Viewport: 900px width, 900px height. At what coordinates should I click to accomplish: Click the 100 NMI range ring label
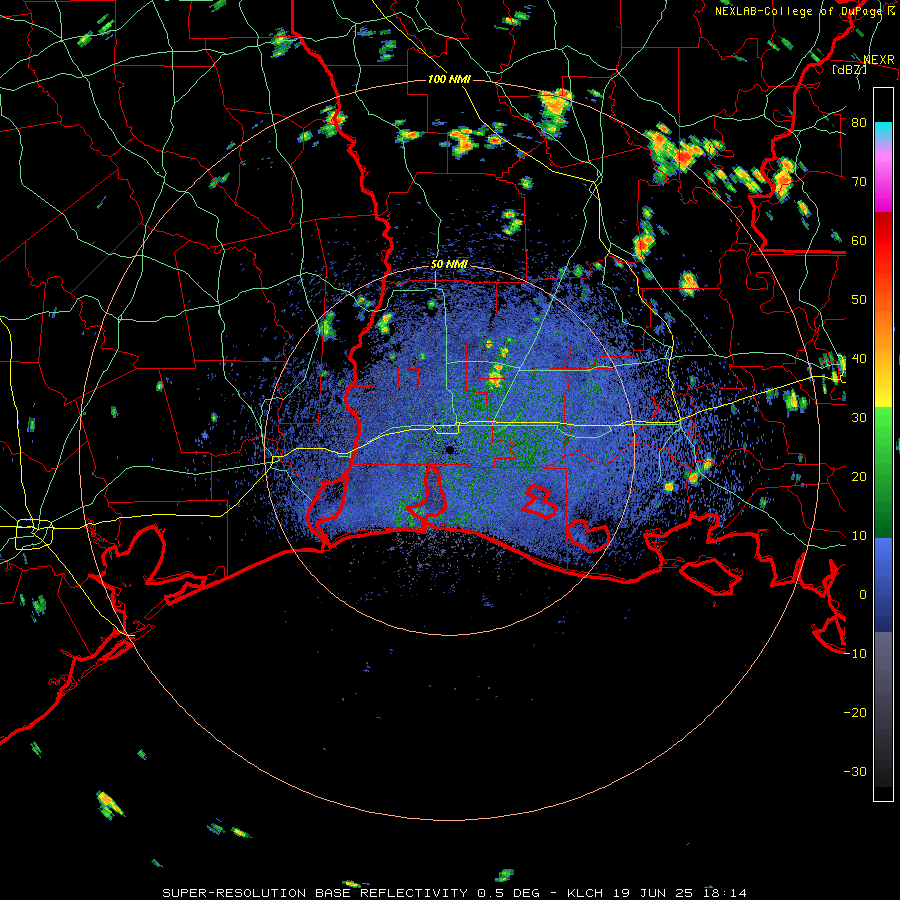click(449, 79)
